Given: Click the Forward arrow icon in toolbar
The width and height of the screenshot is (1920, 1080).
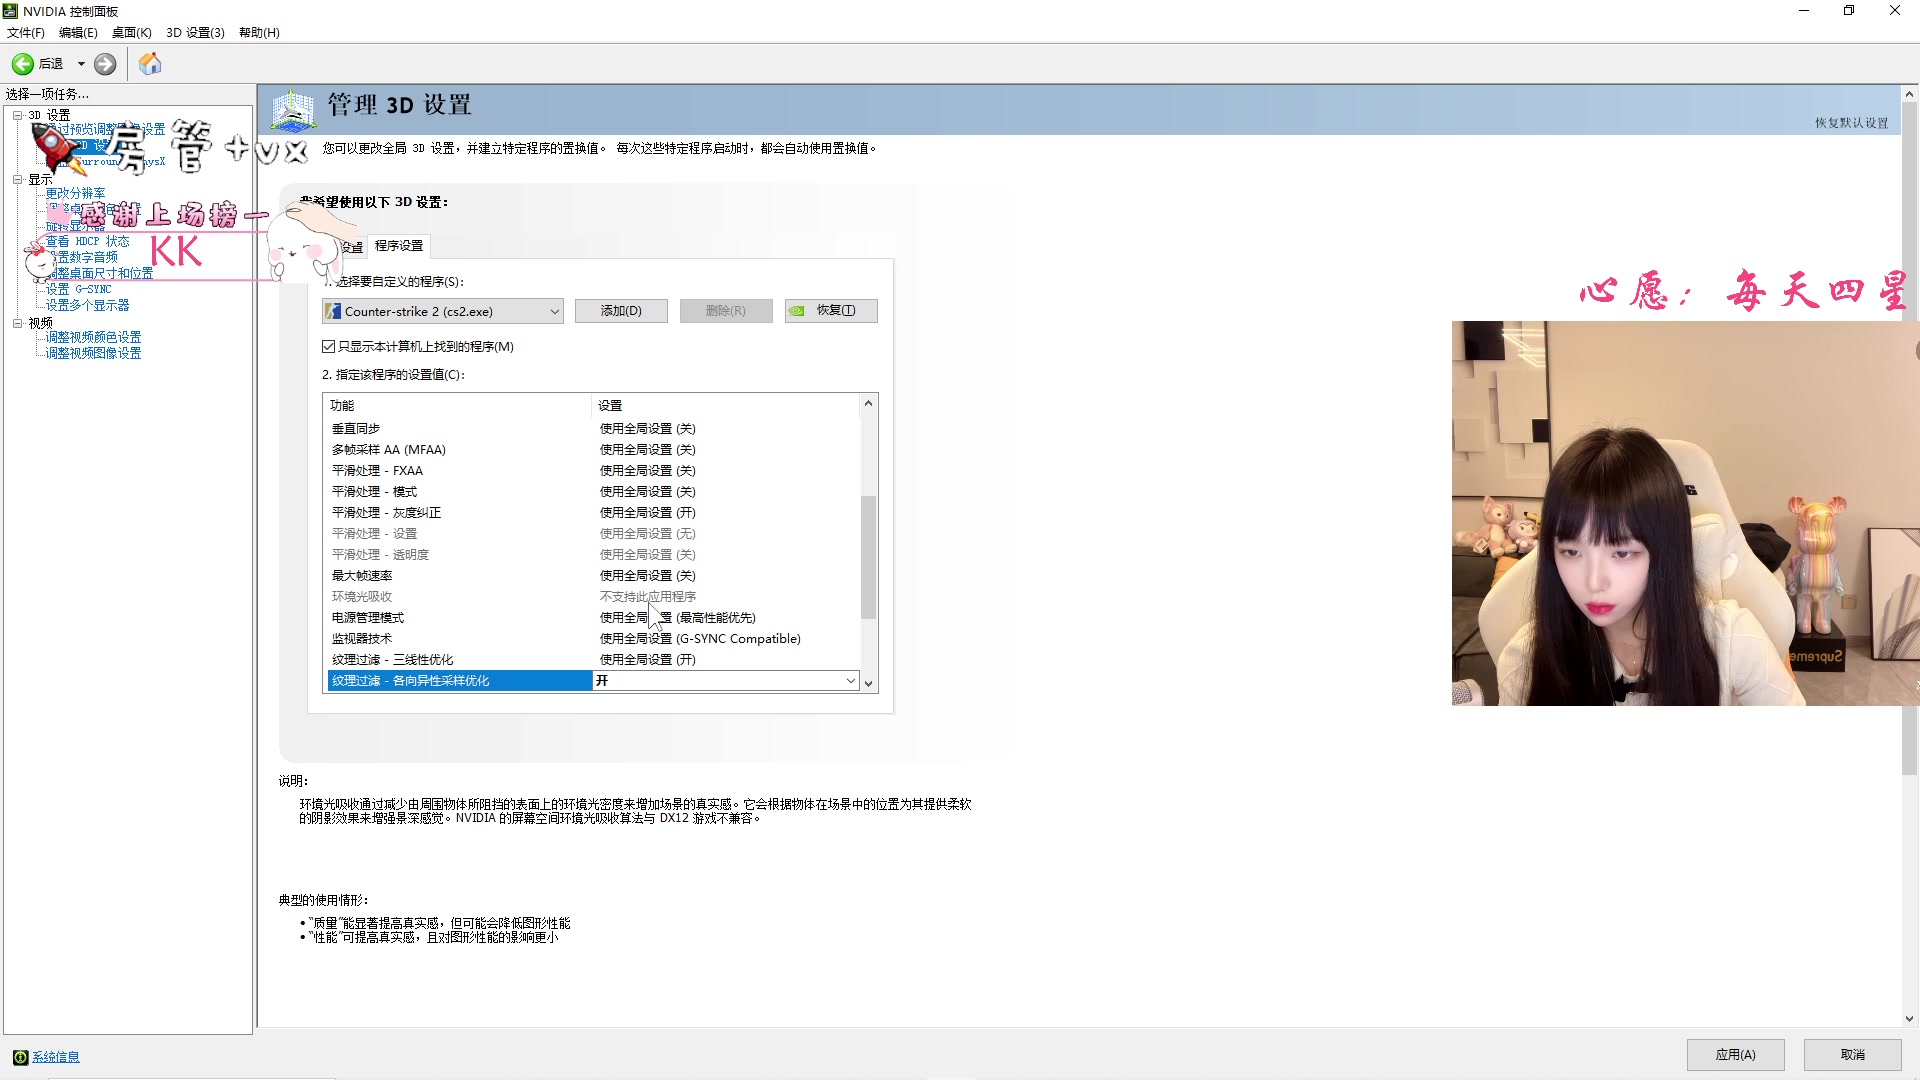Looking at the screenshot, I should pos(105,64).
